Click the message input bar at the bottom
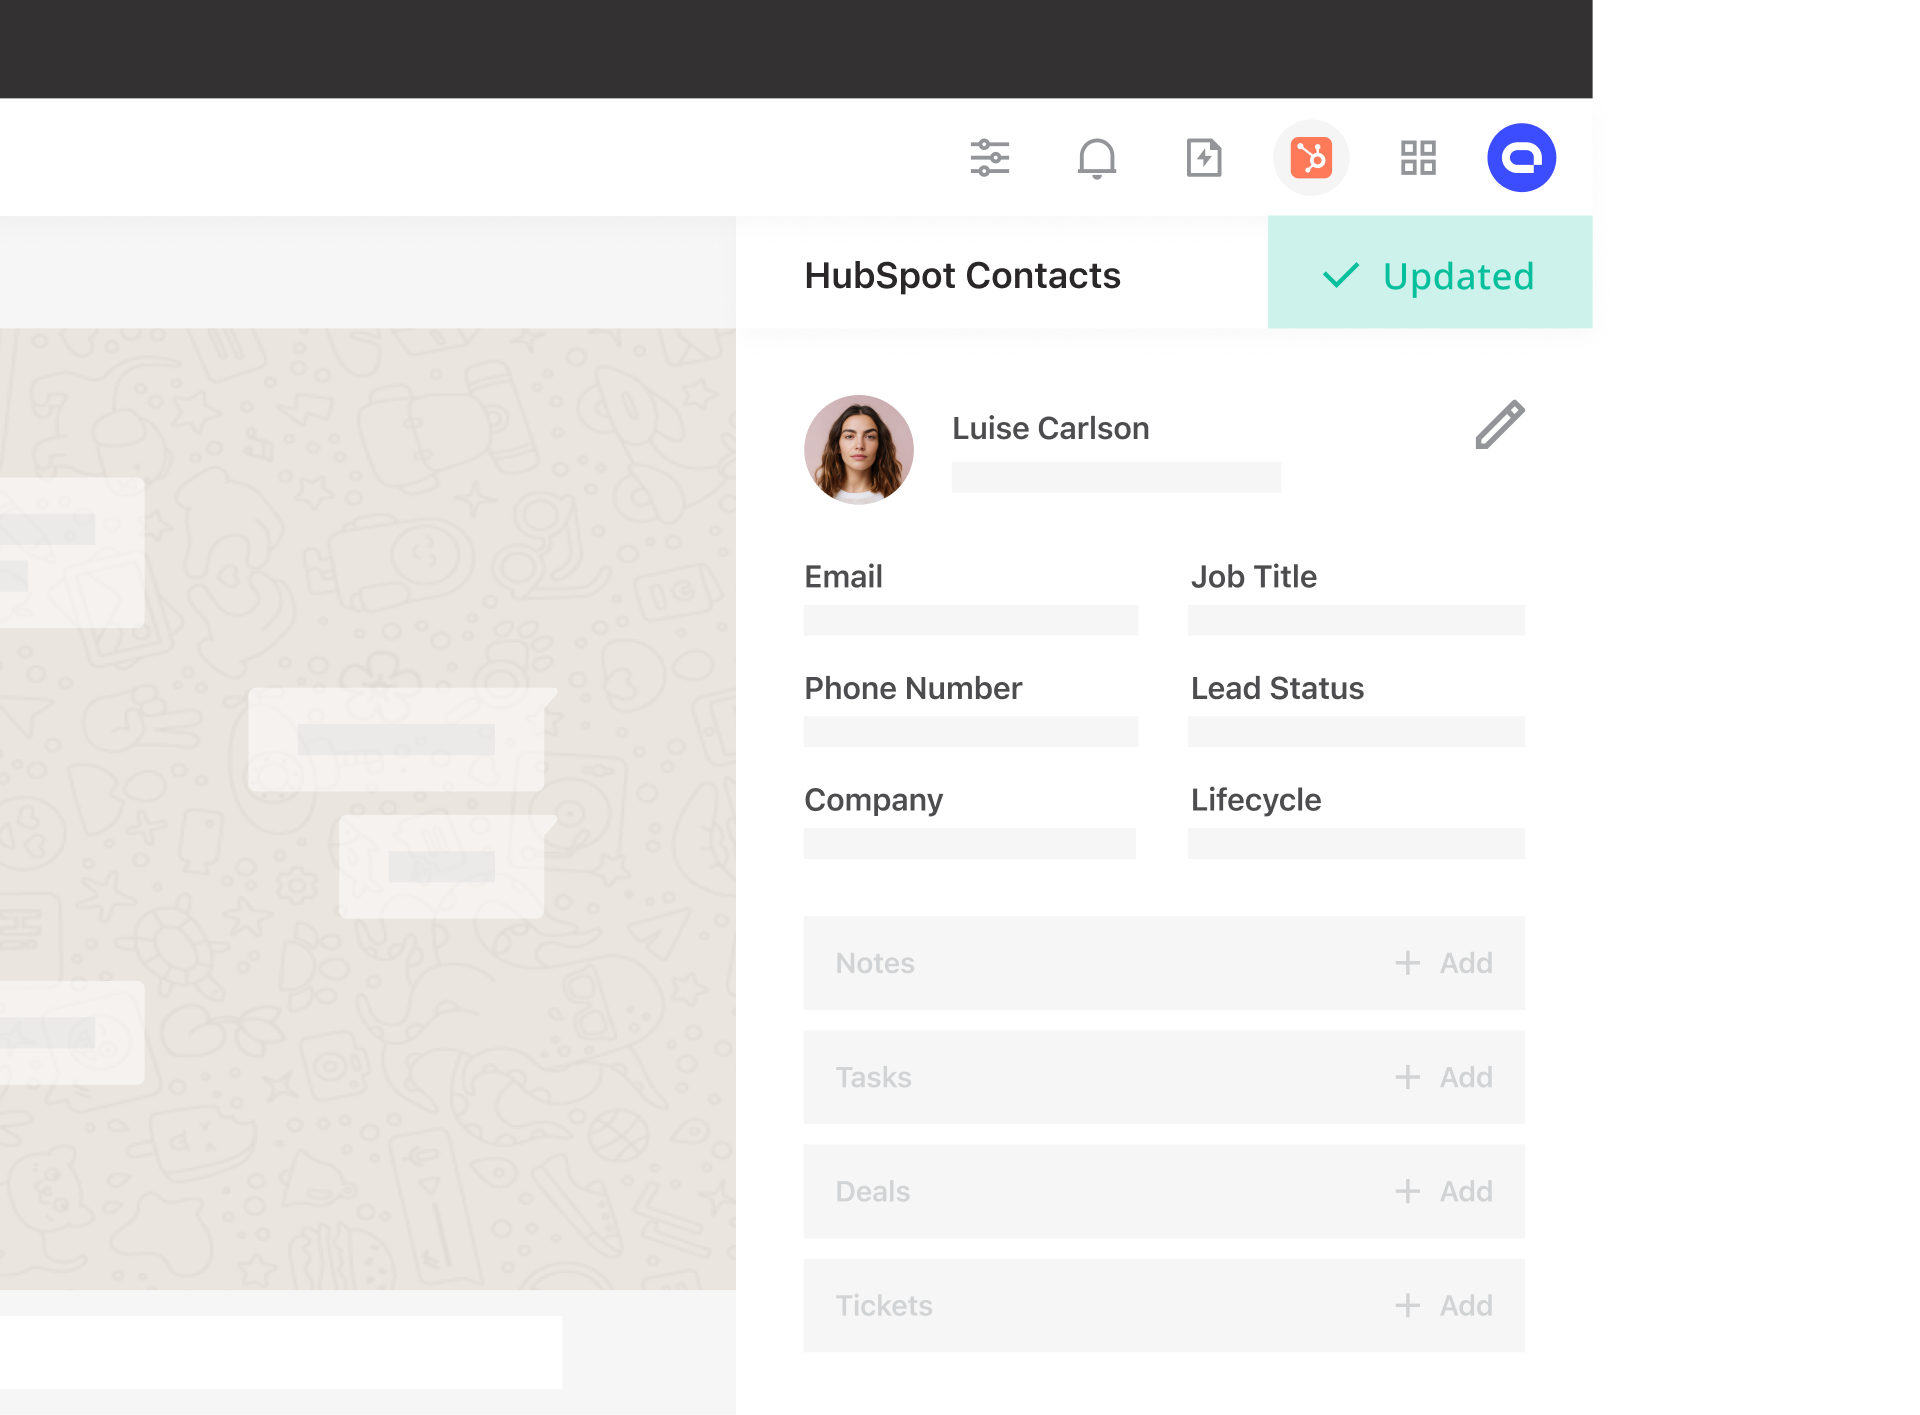 click(280, 1352)
